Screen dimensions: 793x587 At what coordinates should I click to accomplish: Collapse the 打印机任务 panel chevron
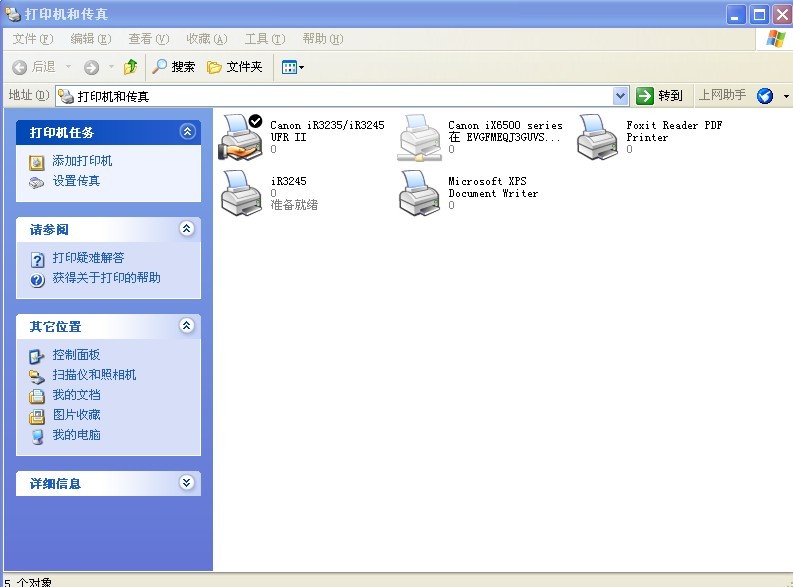click(187, 132)
